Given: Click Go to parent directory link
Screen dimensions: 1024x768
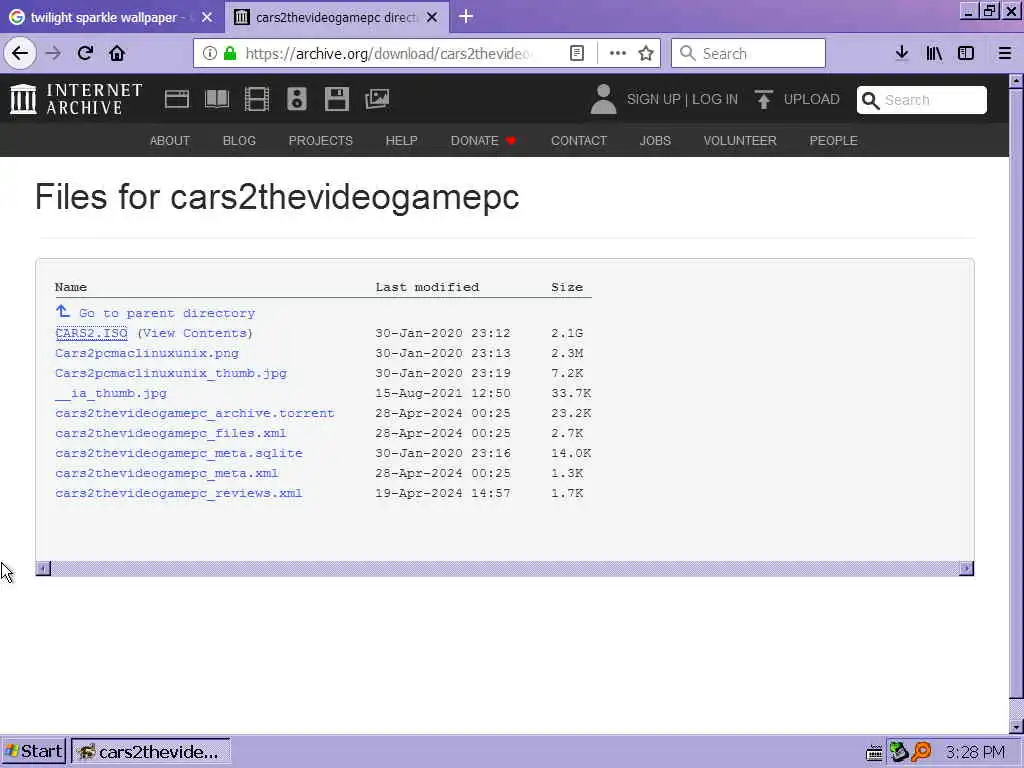Looking at the screenshot, I should (x=167, y=313).
